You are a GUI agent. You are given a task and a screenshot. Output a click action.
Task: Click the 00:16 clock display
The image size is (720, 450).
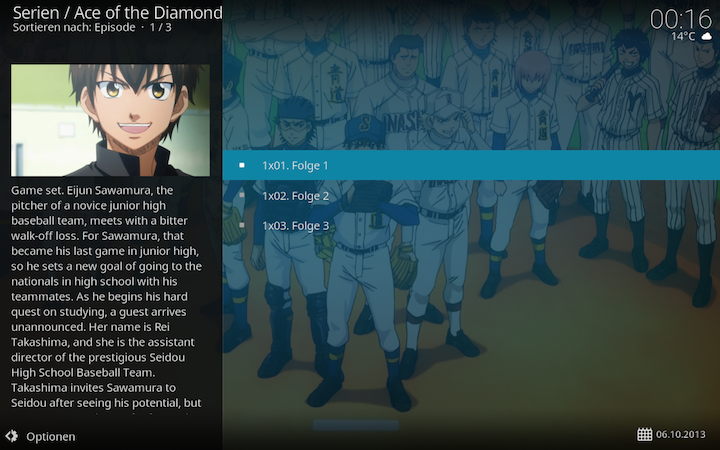pos(681,19)
